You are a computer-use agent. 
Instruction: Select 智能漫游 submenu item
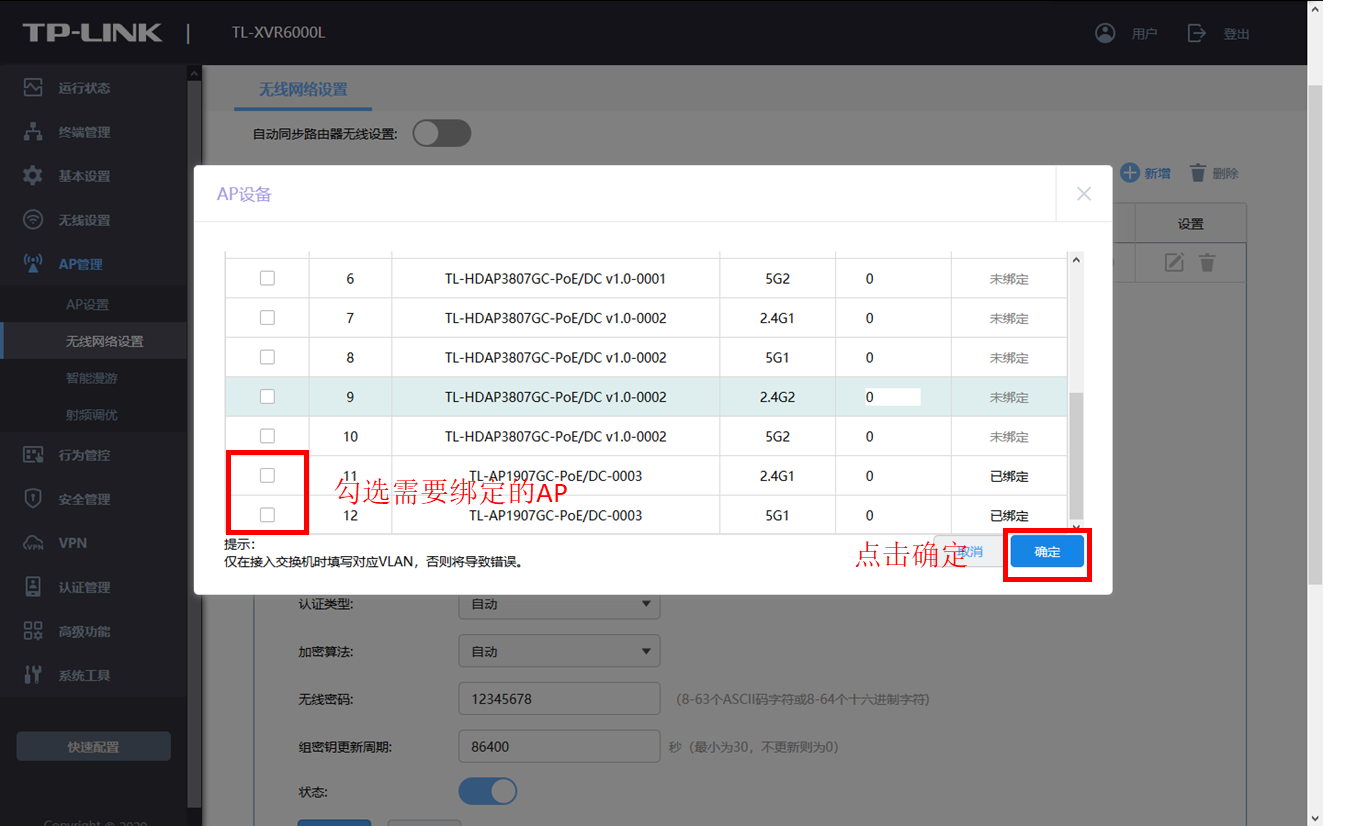pos(92,378)
